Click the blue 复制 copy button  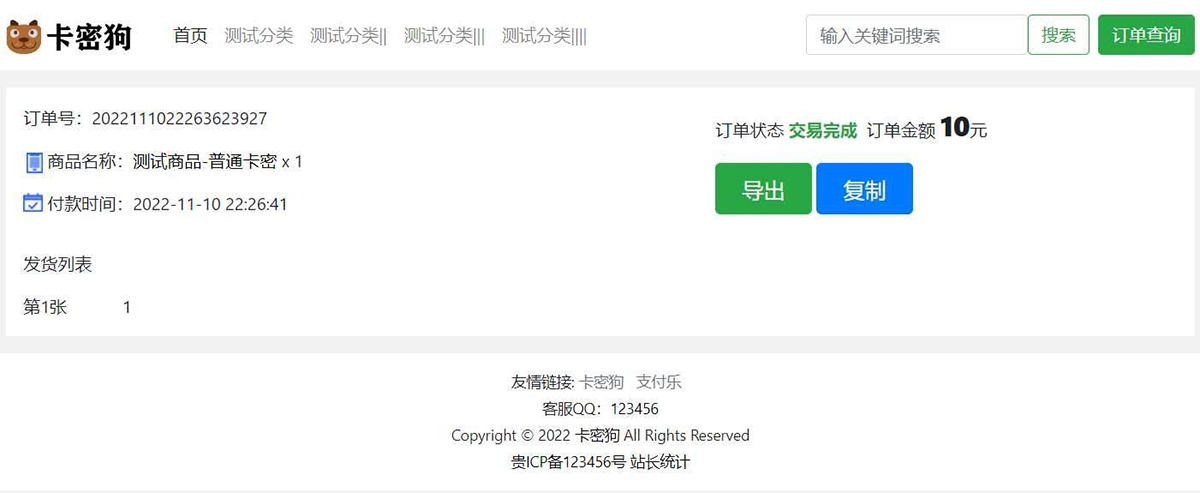point(864,189)
